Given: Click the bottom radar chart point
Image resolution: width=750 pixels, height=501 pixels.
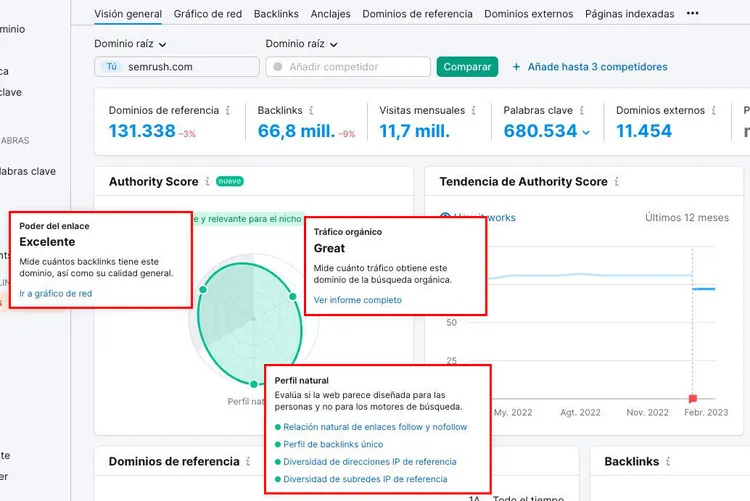Looking at the screenshot, I should 254,384.
